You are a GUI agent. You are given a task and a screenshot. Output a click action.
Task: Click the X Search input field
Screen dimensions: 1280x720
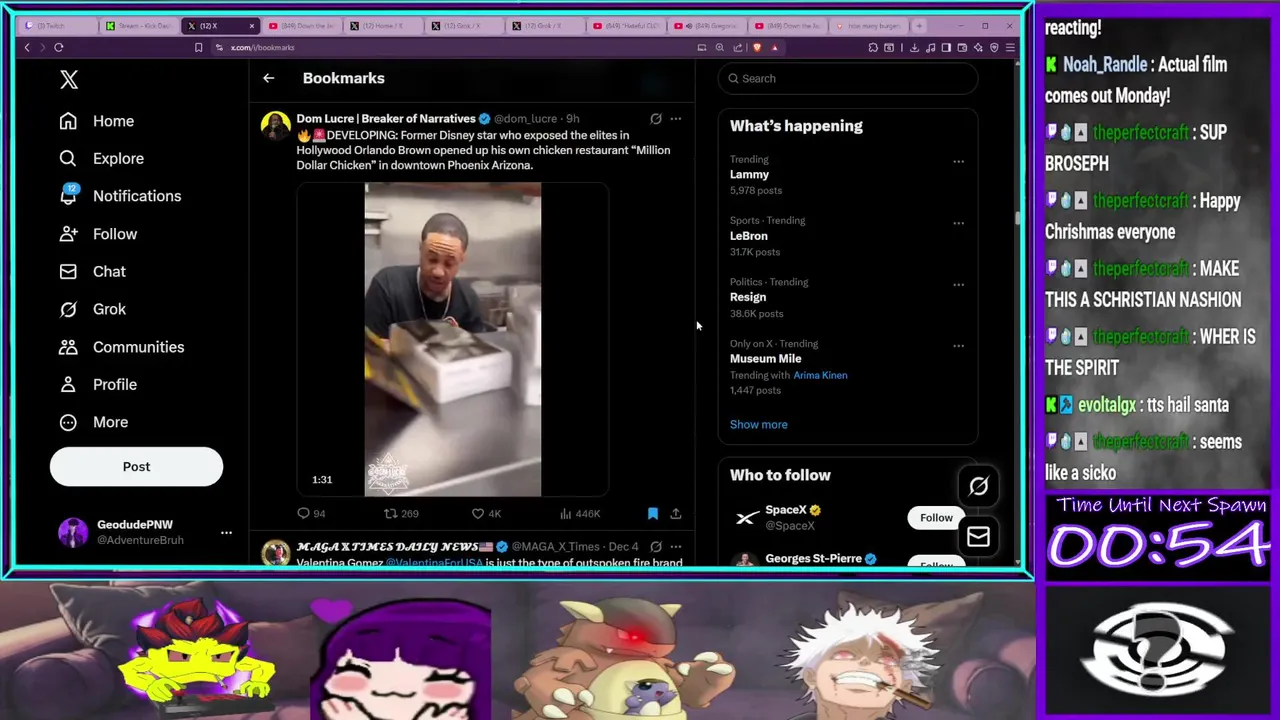(x=848, y=78)
